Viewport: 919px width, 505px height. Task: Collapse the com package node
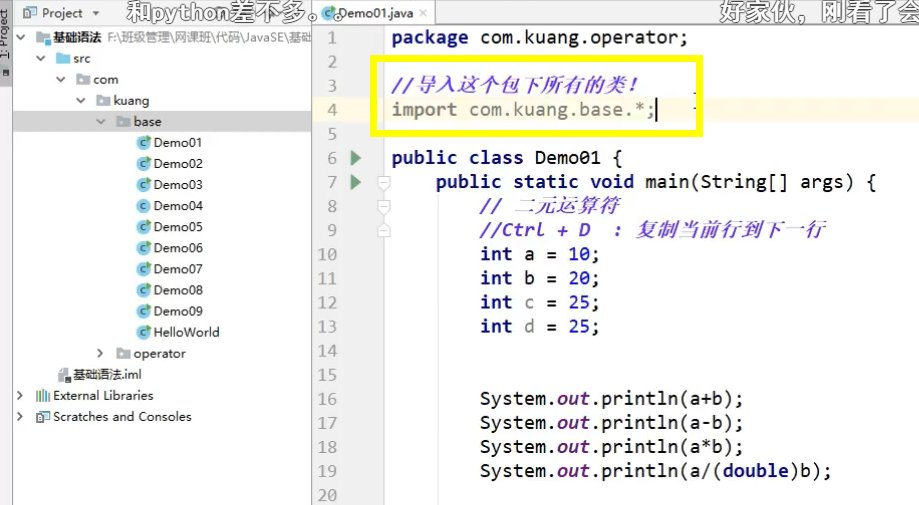click(61, 79)
